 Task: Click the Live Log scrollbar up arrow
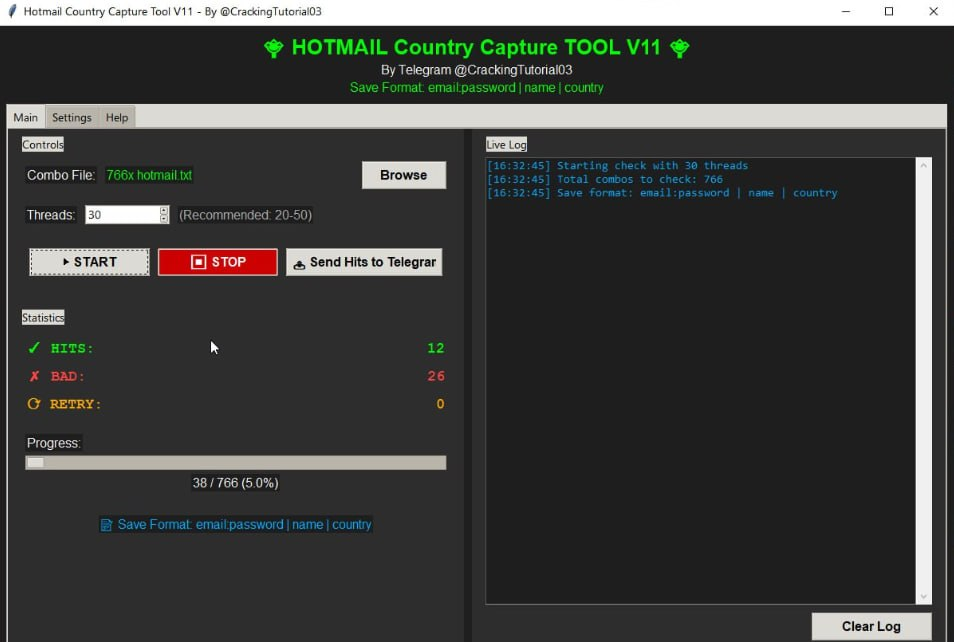coord(924,166)
